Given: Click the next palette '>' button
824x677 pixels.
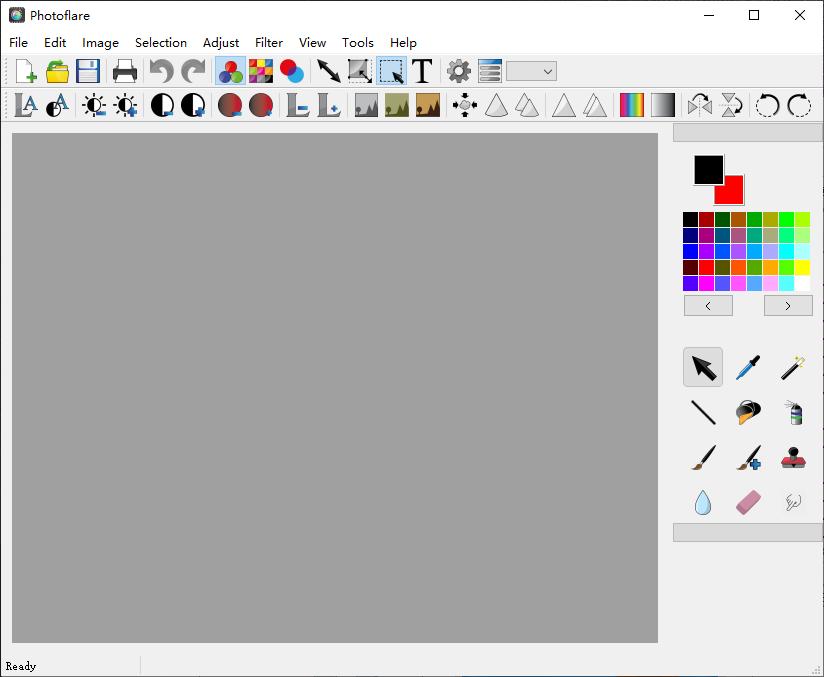Looking at the screenshot, I should (x=788, y=306).
